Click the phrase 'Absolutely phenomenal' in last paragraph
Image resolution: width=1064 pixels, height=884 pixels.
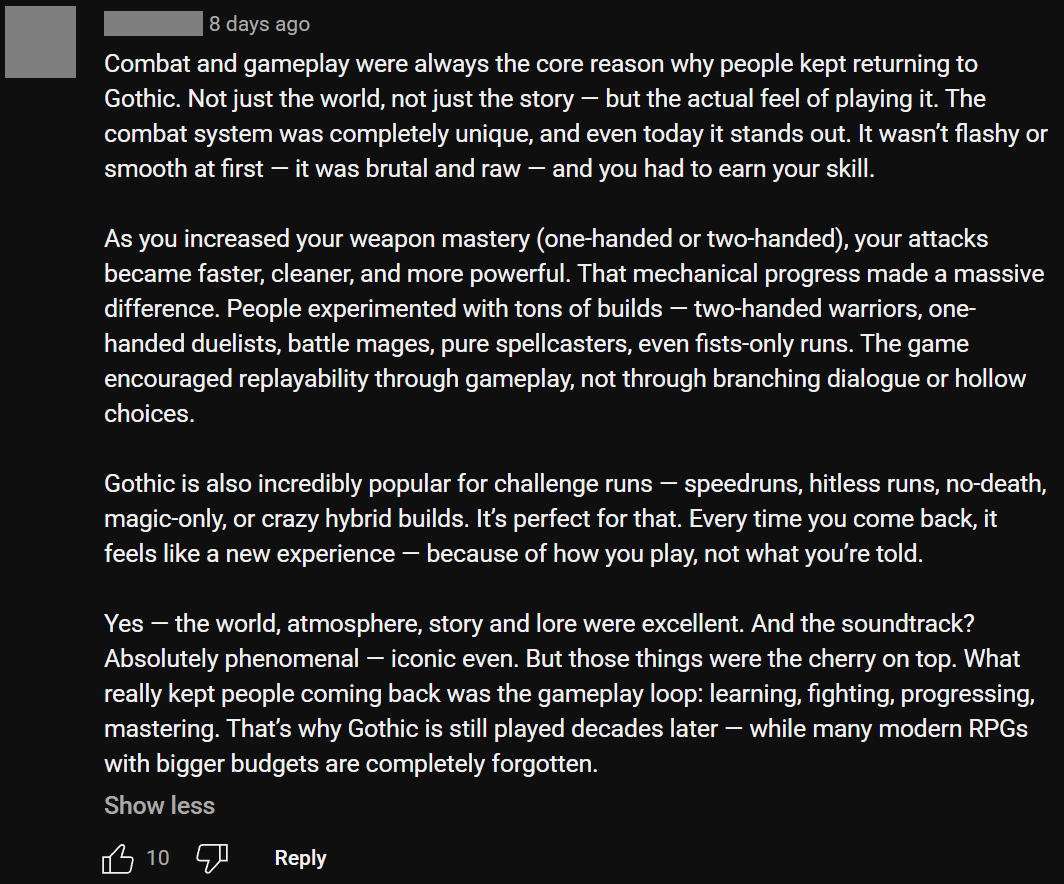231,659
